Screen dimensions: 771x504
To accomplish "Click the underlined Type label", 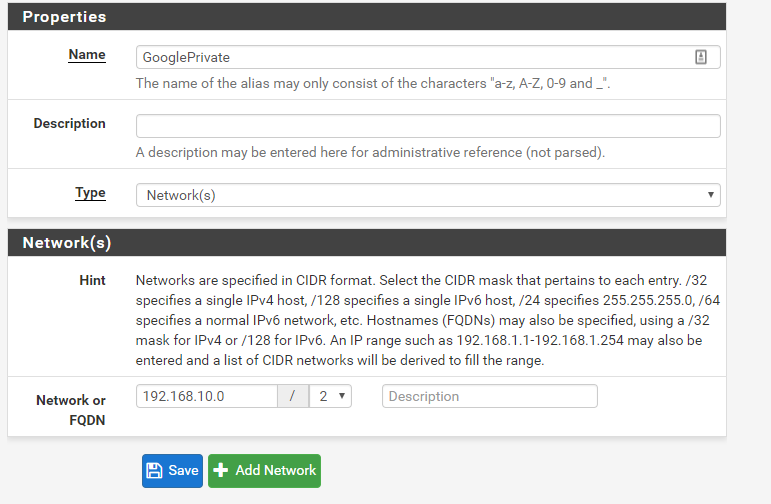I will coord(90,193).
